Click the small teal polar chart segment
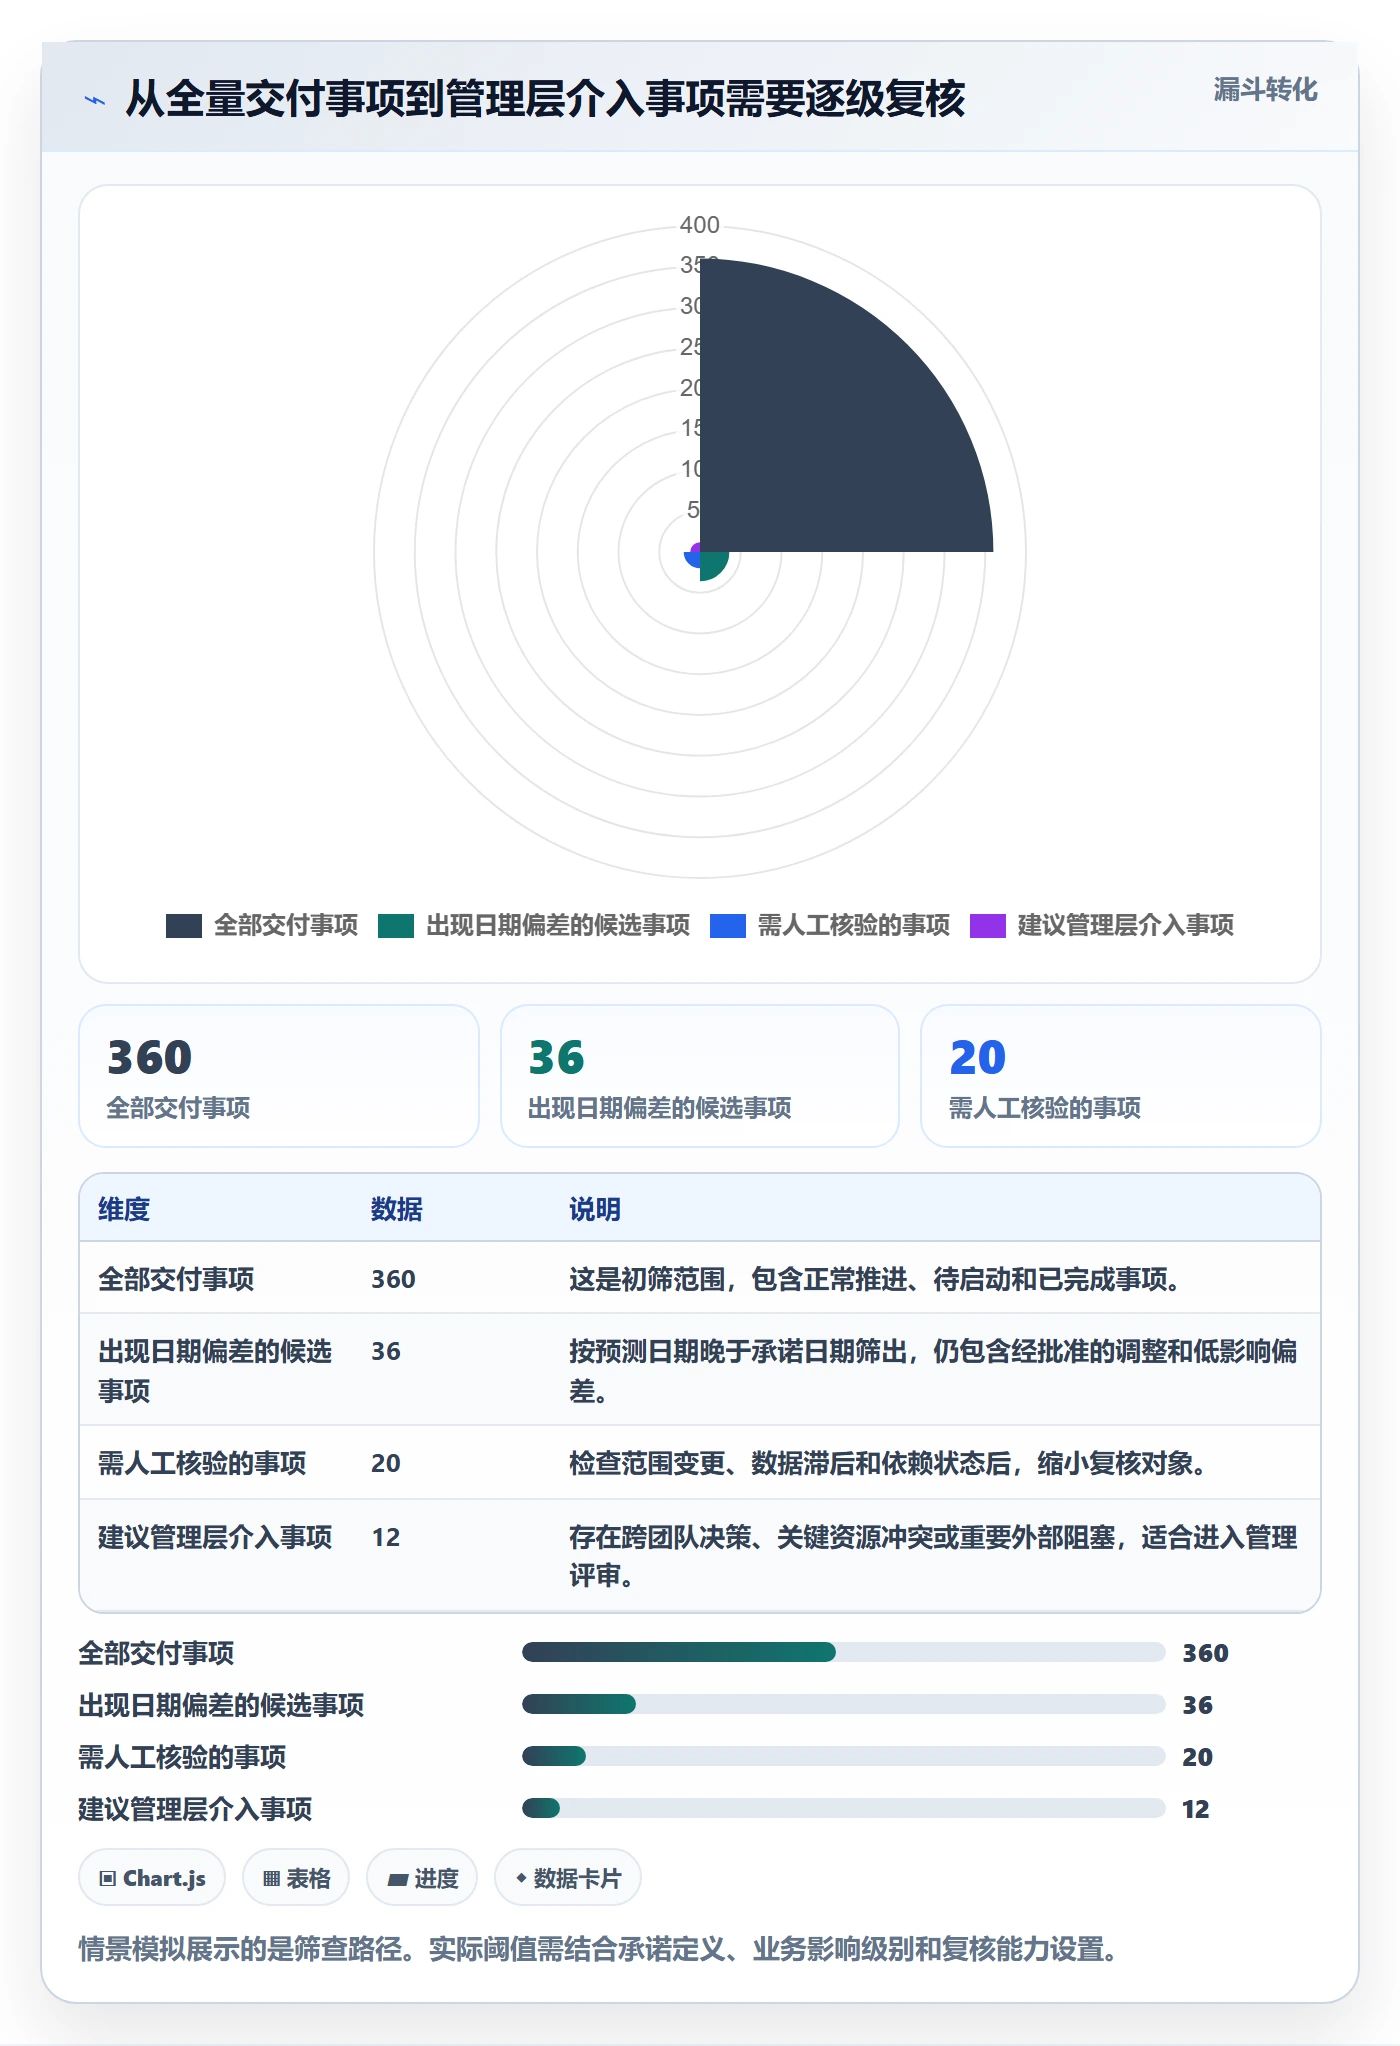The height and width of the screenshot is (2046, 1400). [712, 564]
